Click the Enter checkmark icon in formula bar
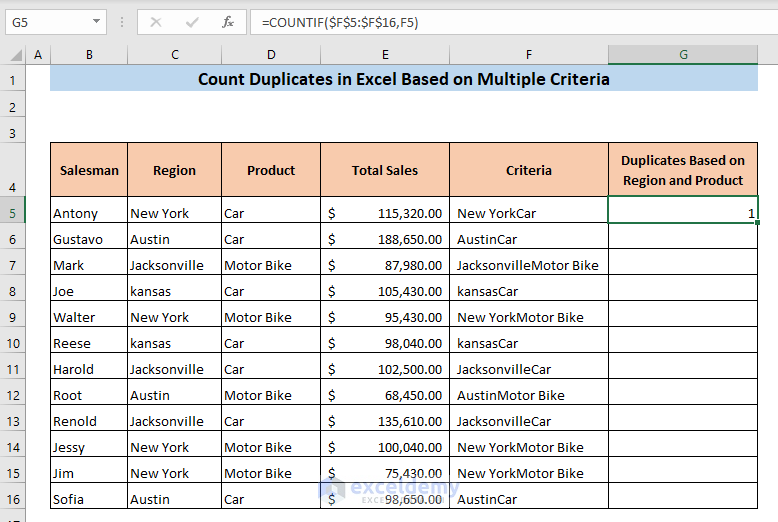Image resolution: width=778 pixels, height=522 pixels. 192,21
